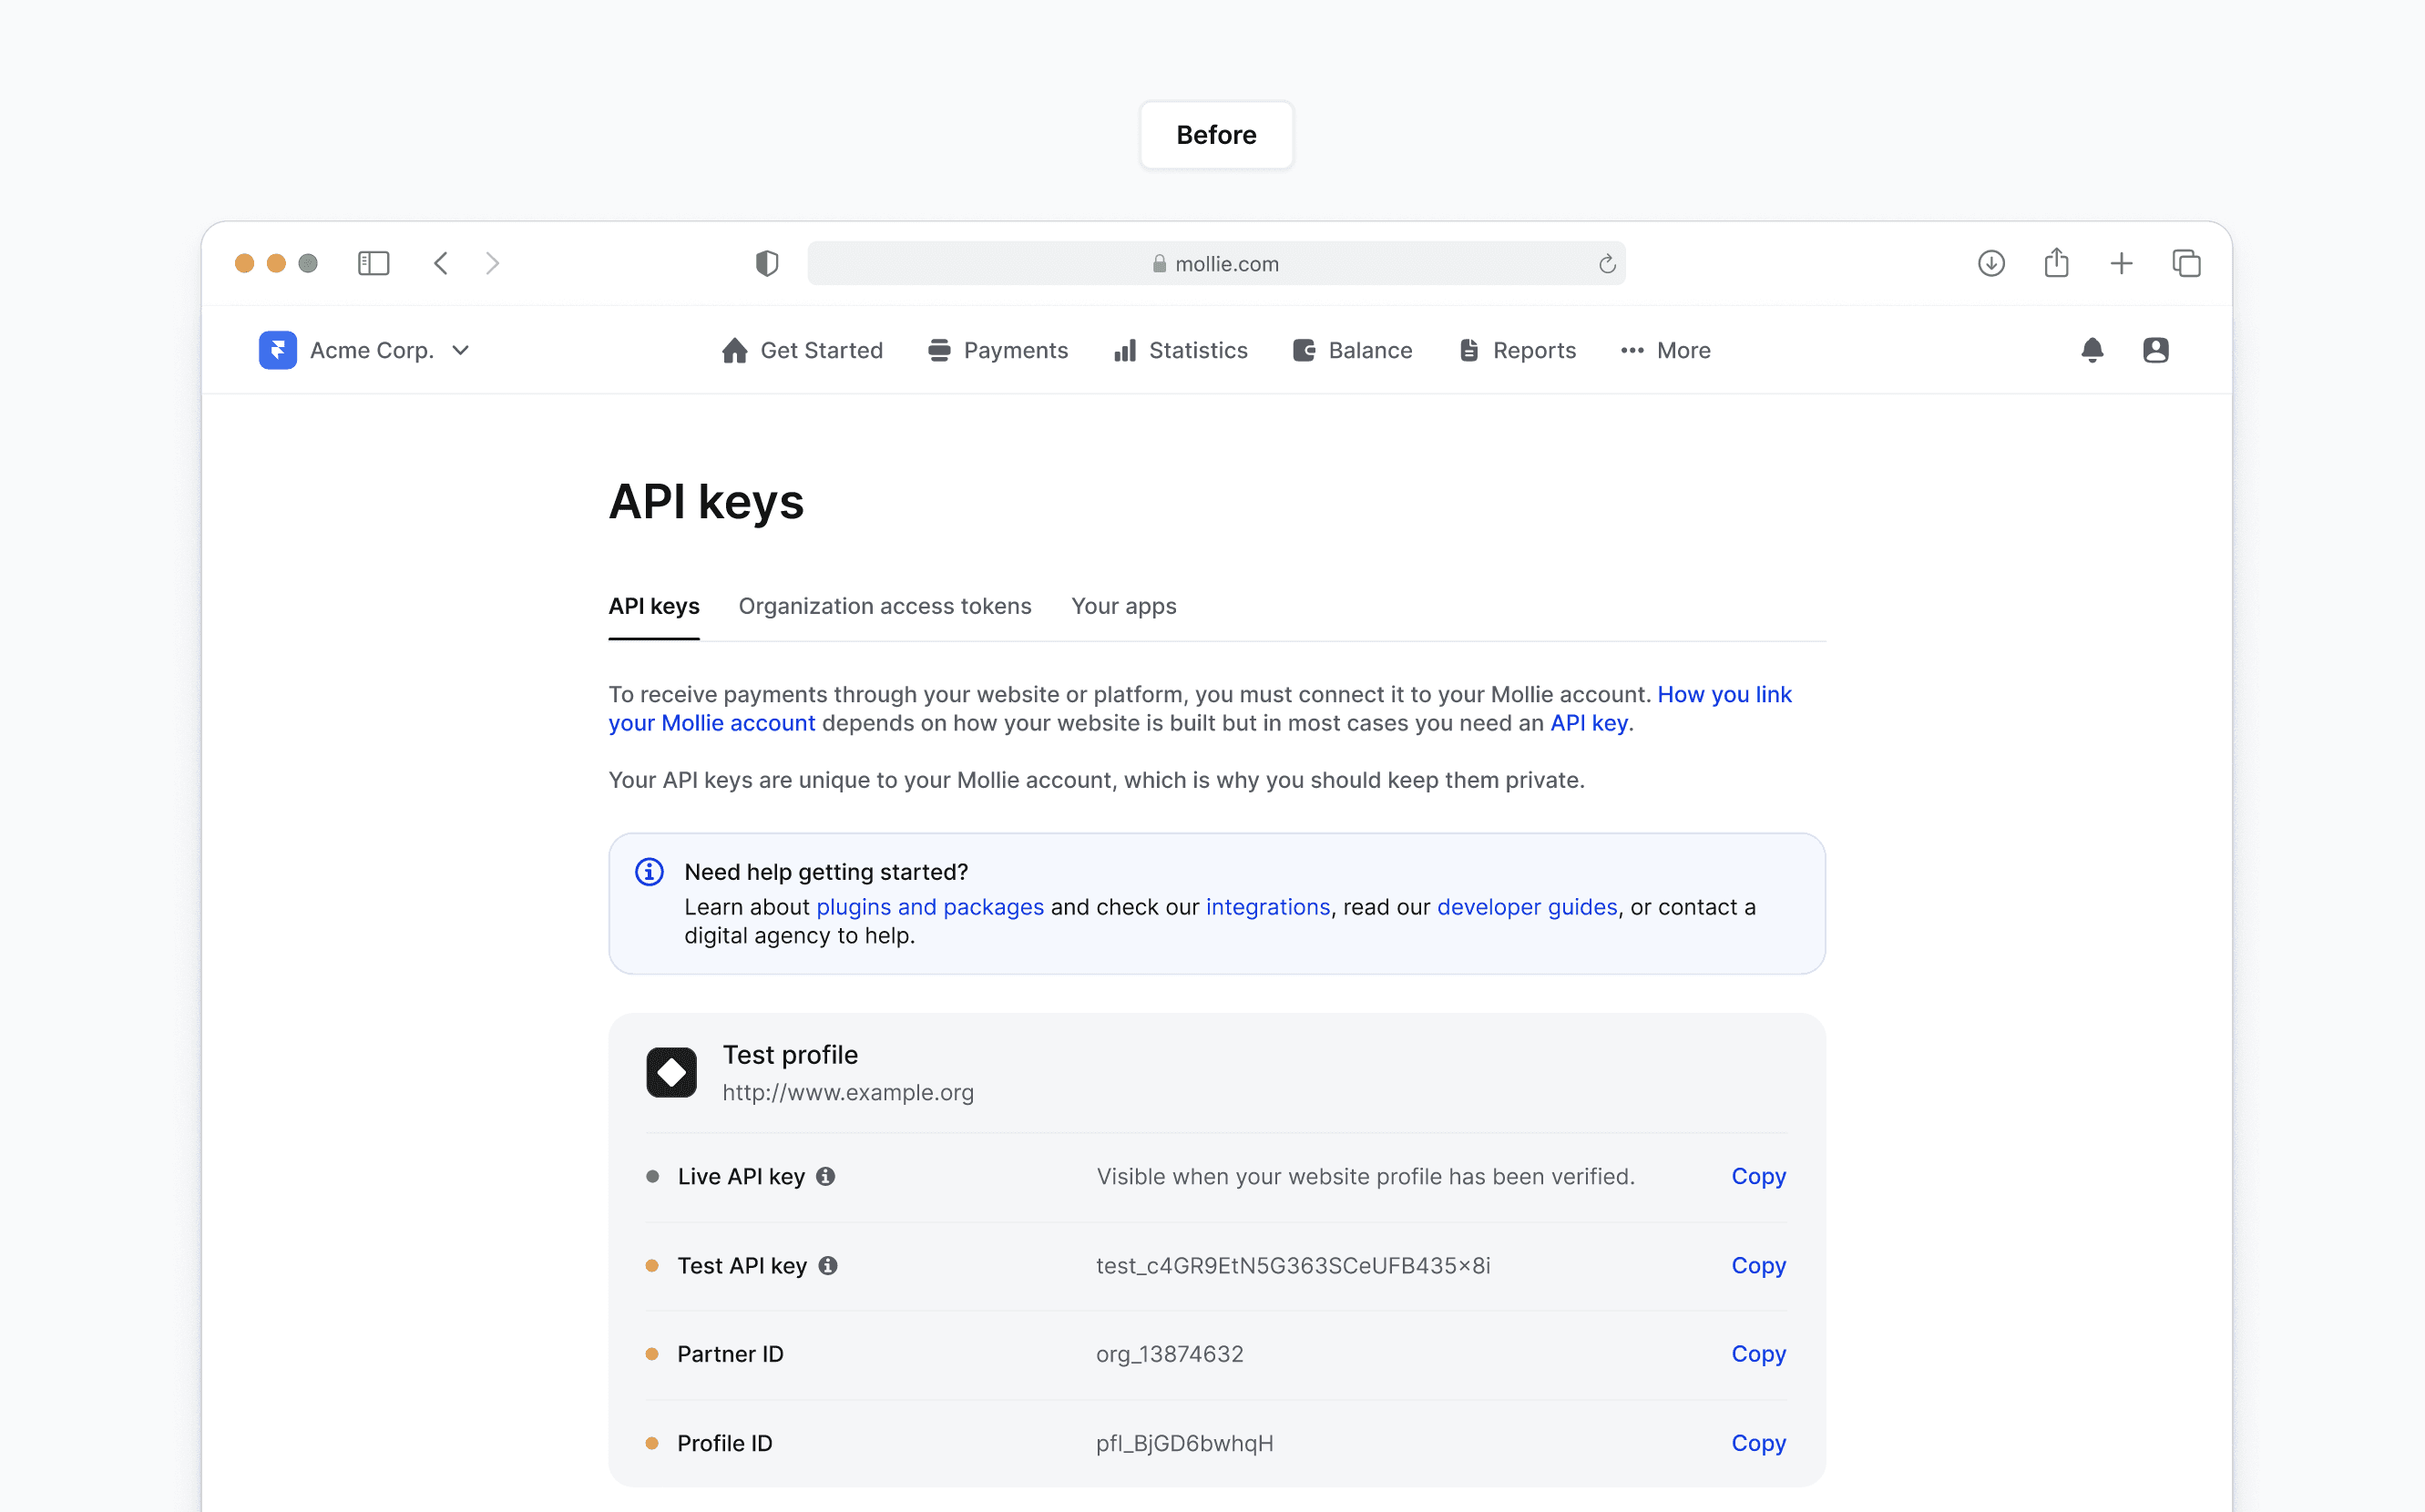Copy the Test API key

1757,1265
